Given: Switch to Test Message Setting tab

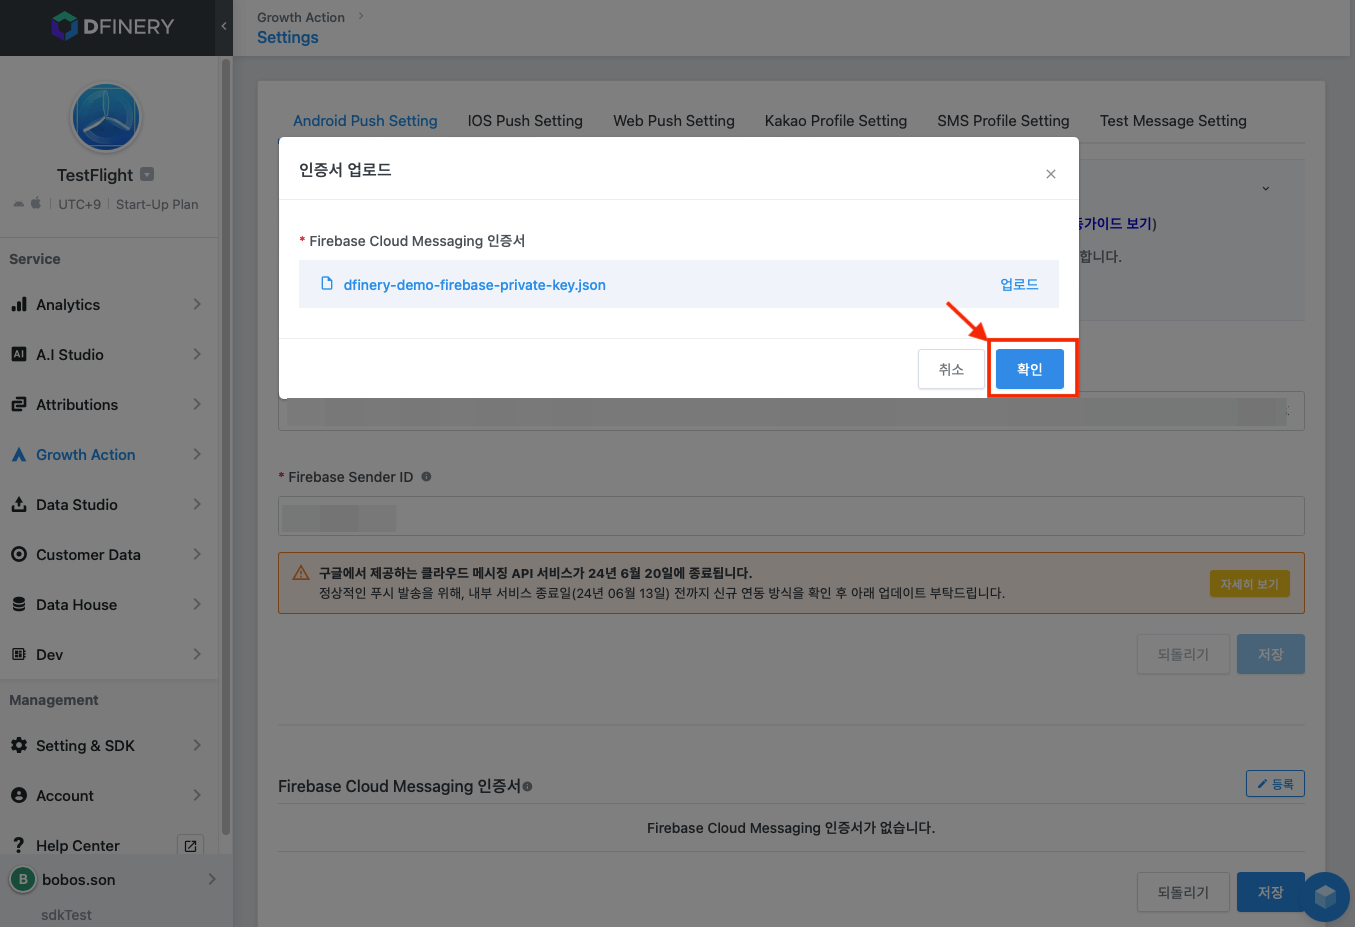Looking at the screenshot, I should (1173, 120).
